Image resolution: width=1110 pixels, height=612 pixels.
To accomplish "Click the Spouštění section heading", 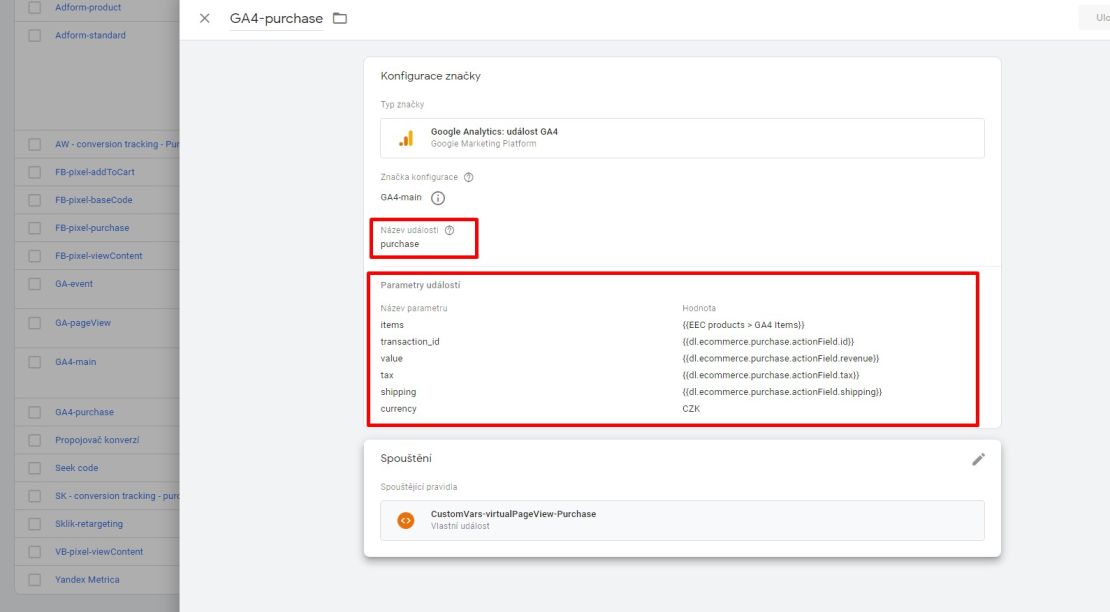I will tap(406, 458).
